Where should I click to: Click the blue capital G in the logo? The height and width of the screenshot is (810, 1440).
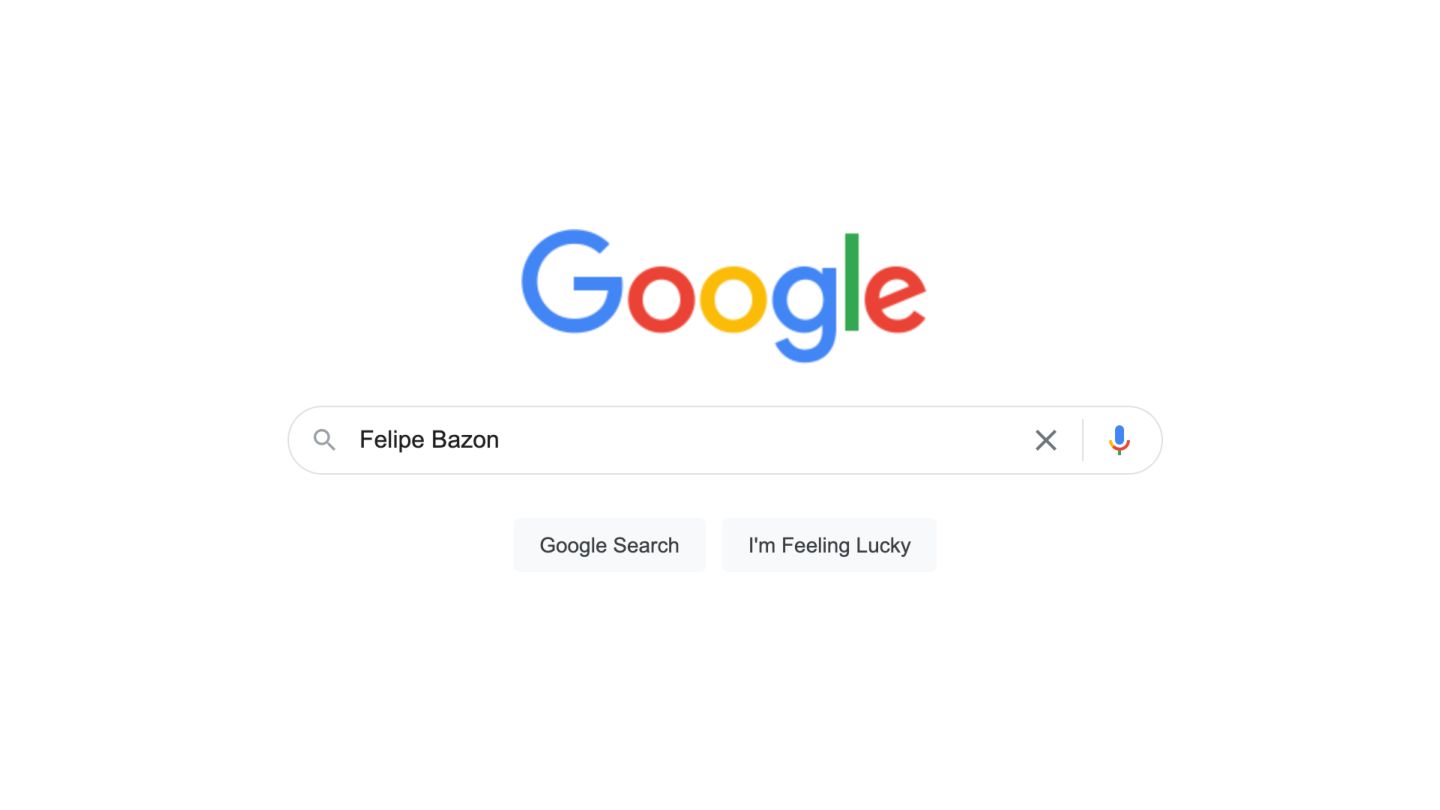coord(572,282)
